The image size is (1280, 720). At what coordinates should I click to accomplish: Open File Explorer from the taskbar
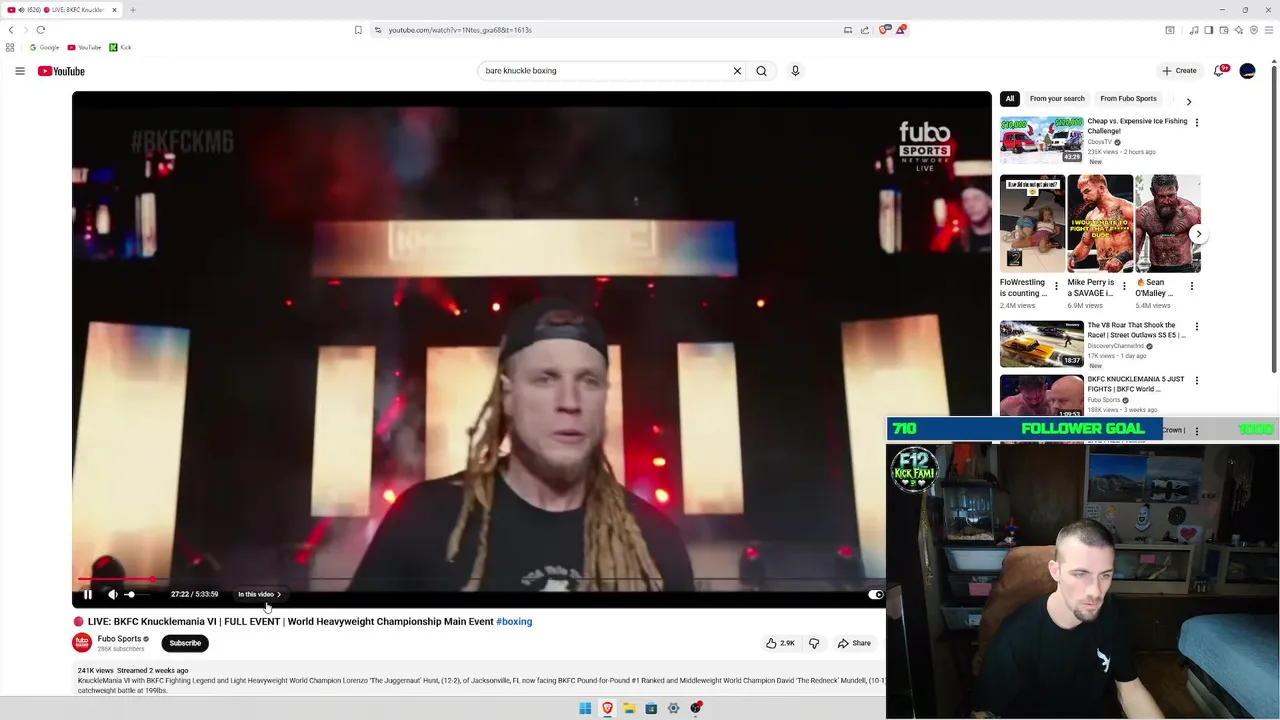coord(629,708)
